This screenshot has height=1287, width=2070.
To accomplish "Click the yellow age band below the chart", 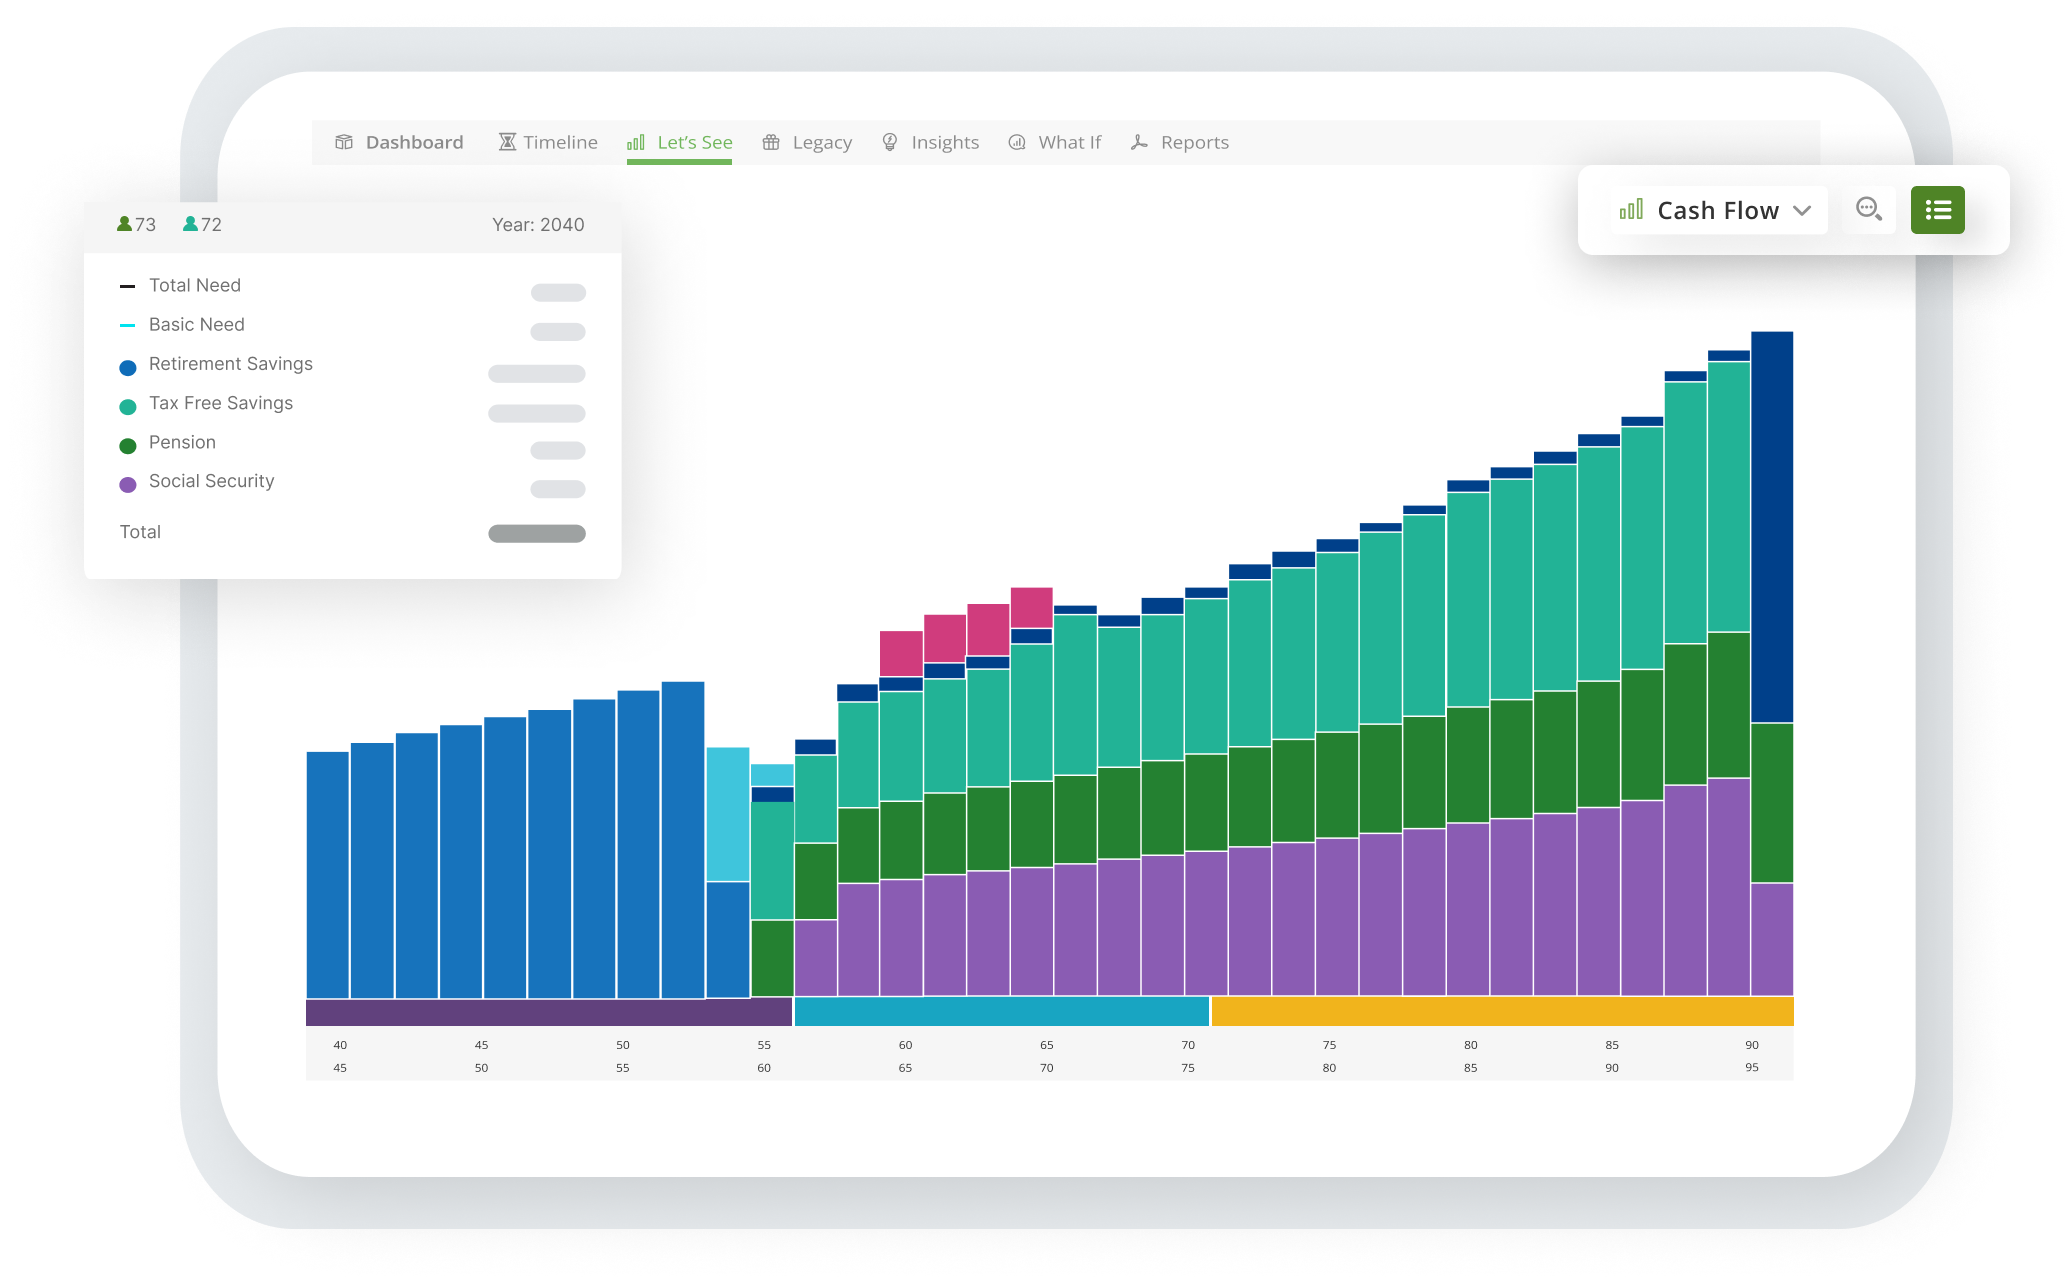I will (x=1500, y=1012).
